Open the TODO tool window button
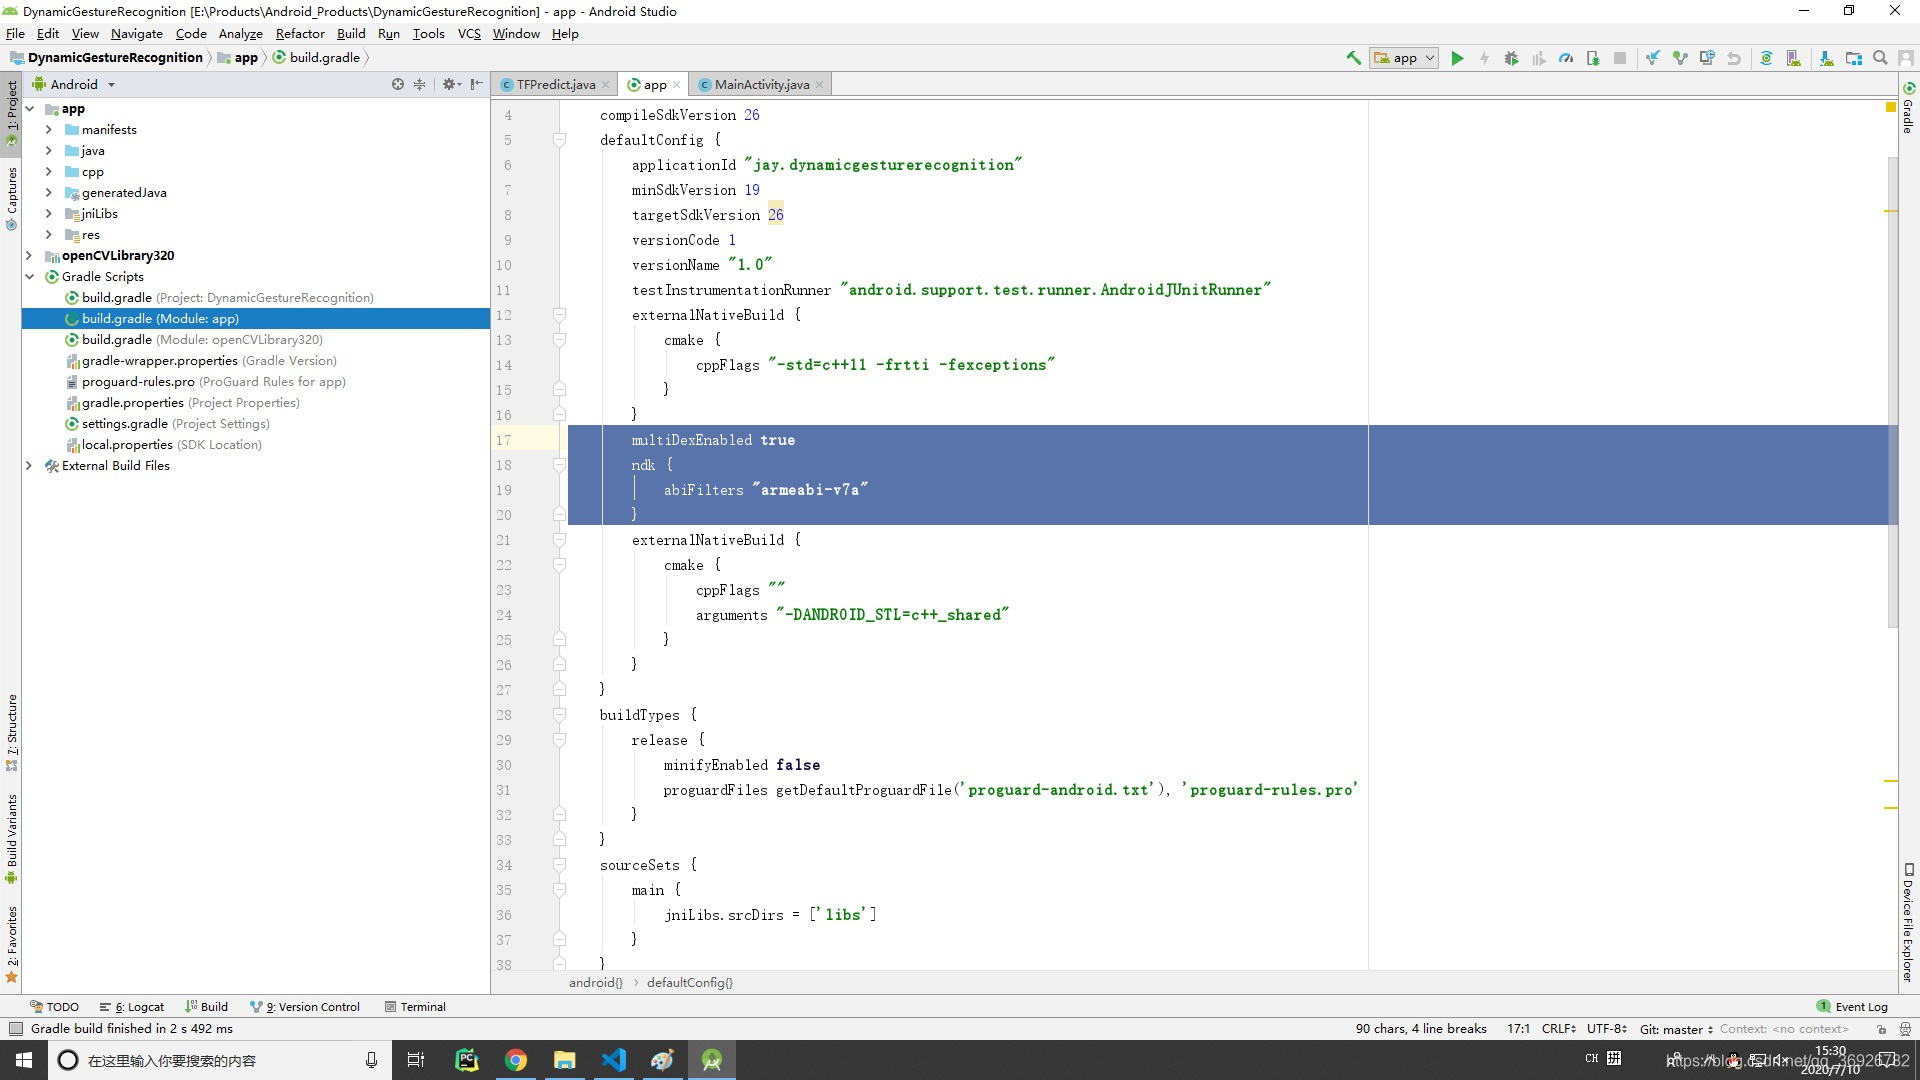 (x=54, y=1007)
